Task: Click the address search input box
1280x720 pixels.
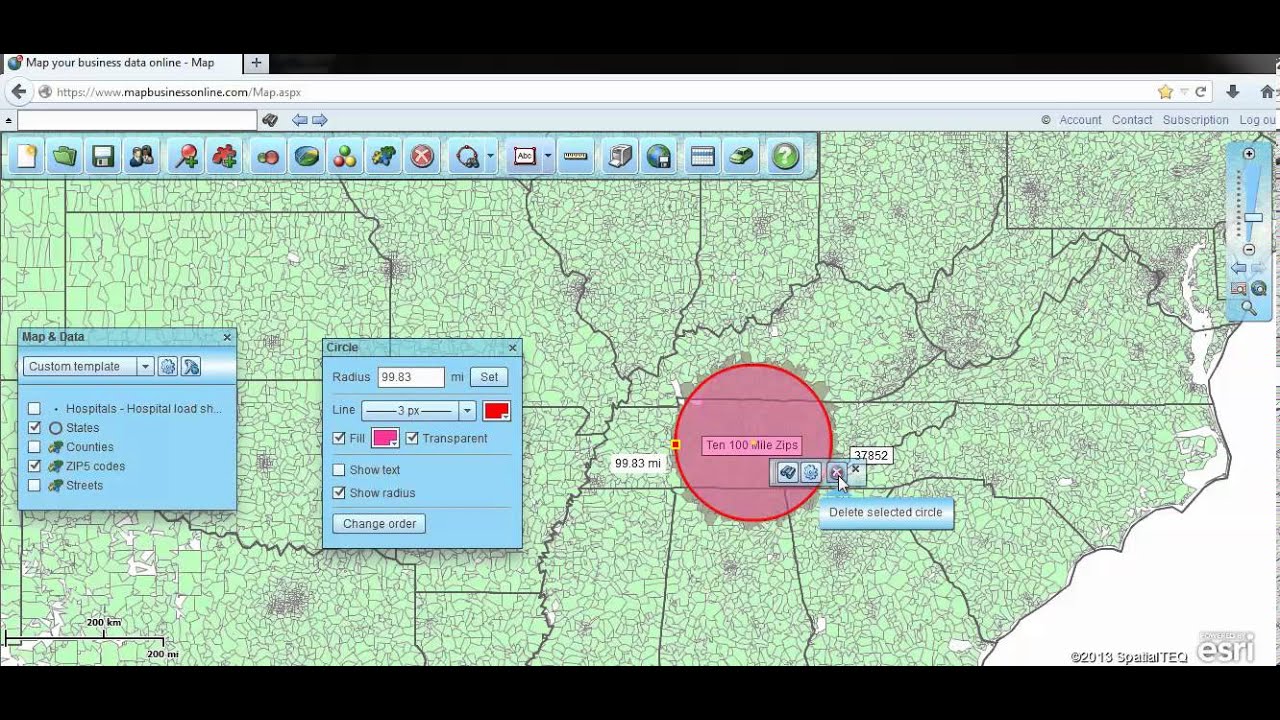Action: click(x=137, y=120)
